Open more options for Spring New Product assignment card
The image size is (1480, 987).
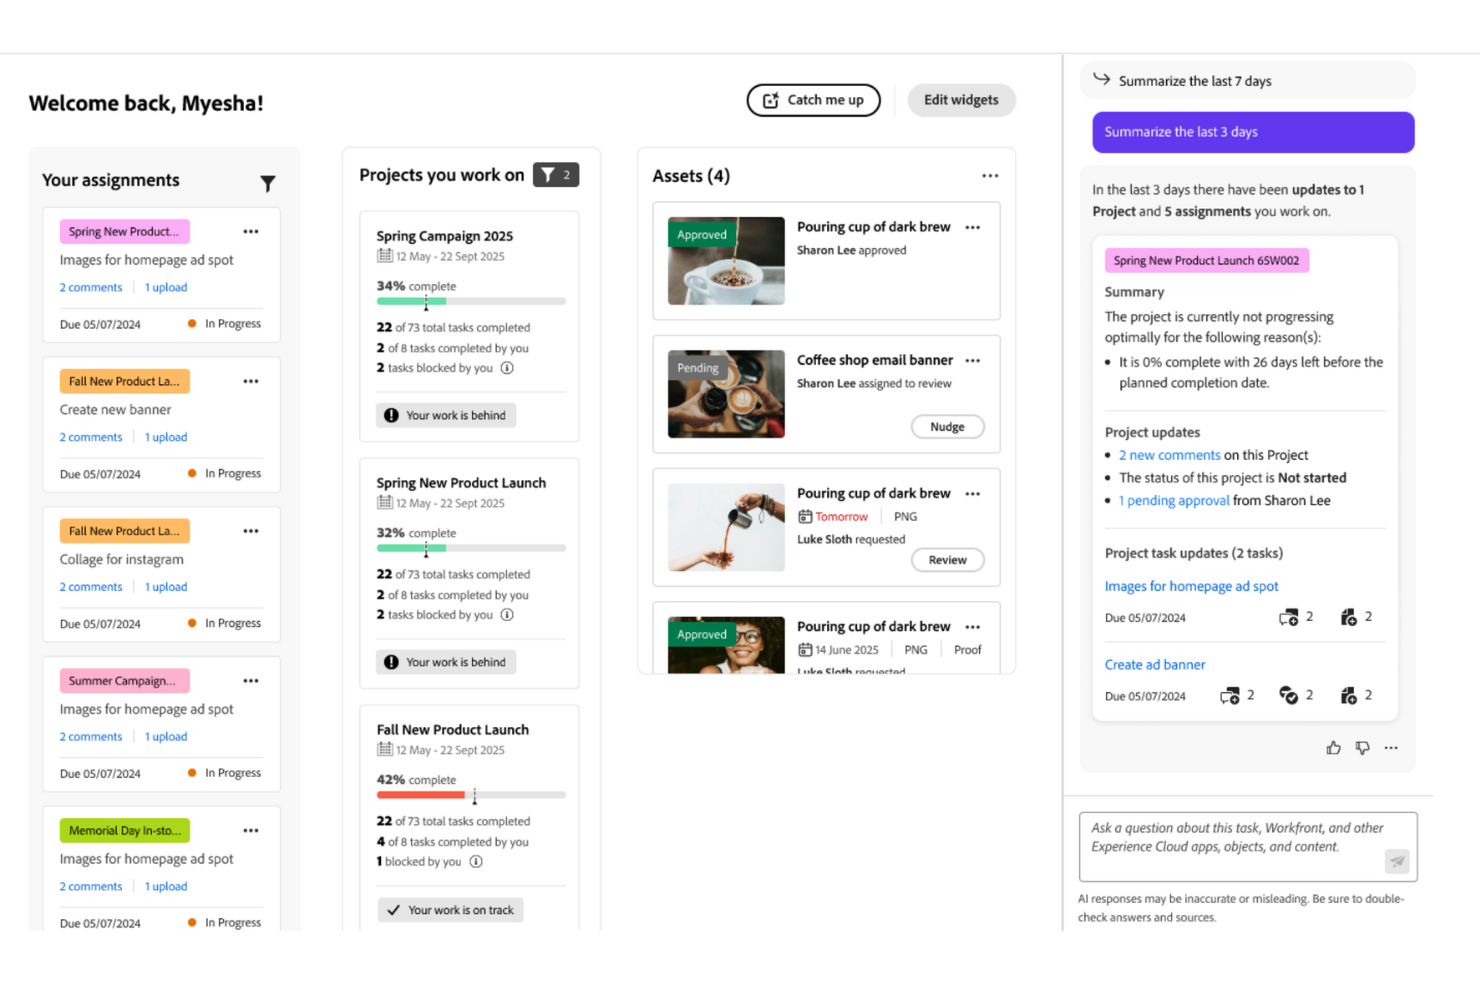point(251,232)
